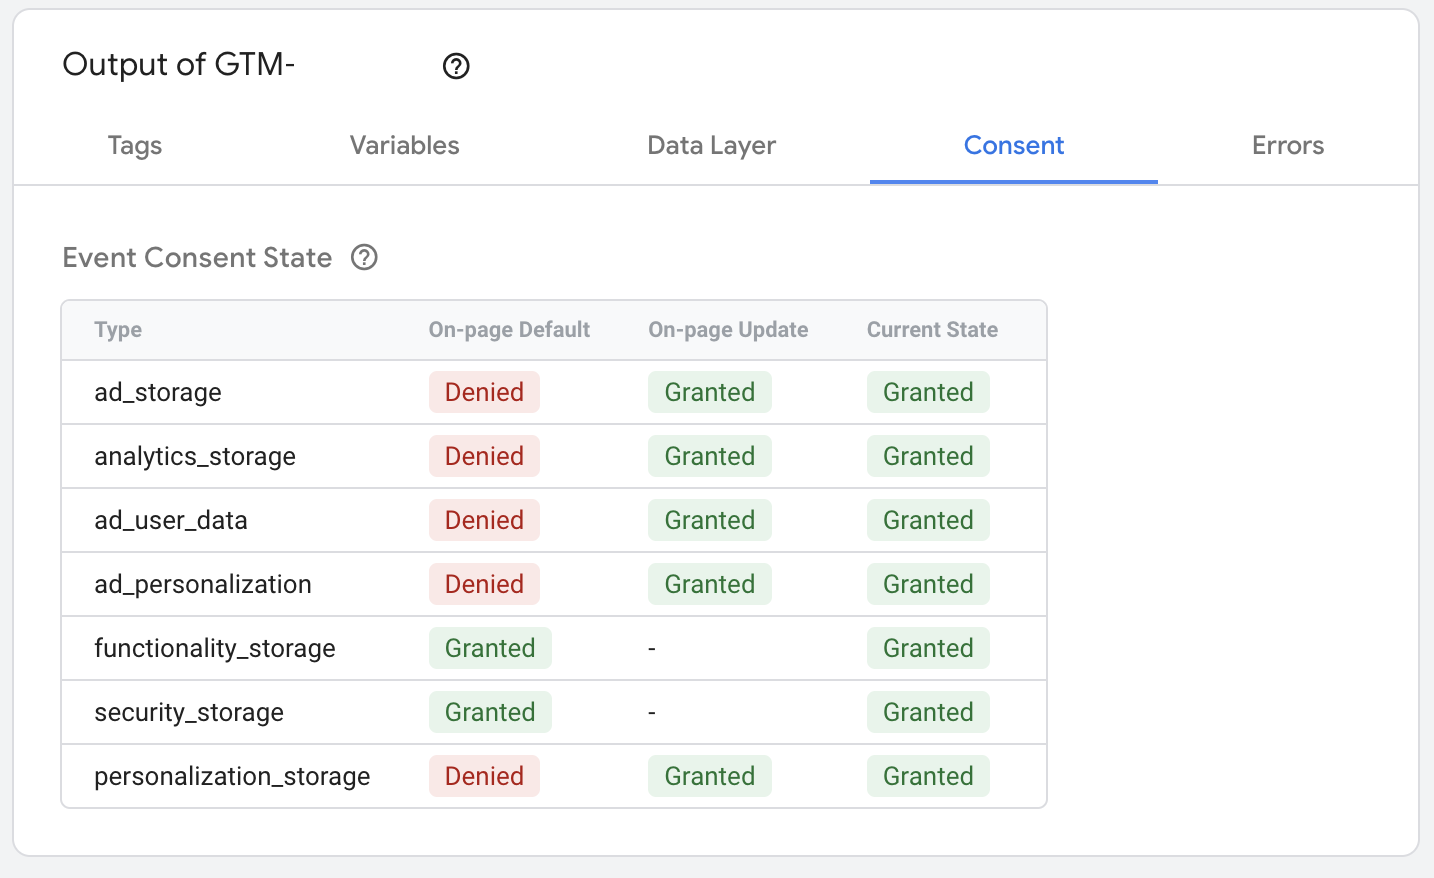The width and height of the screenshot is (1434, 878).
Task: Go to the Errors tab
Action: 1287,146
